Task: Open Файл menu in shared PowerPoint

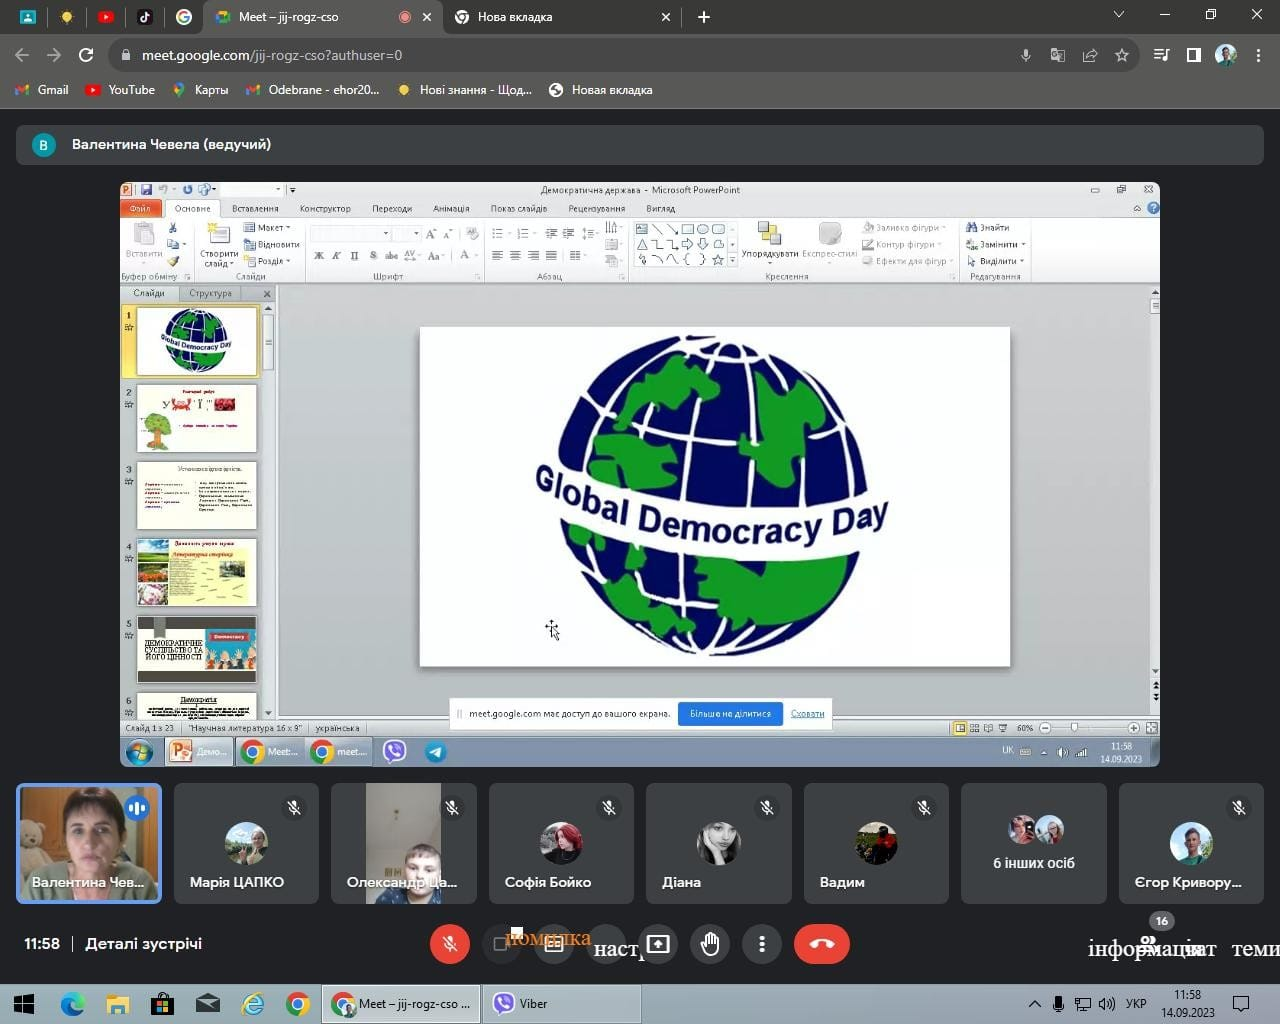Action: point(140,209)
